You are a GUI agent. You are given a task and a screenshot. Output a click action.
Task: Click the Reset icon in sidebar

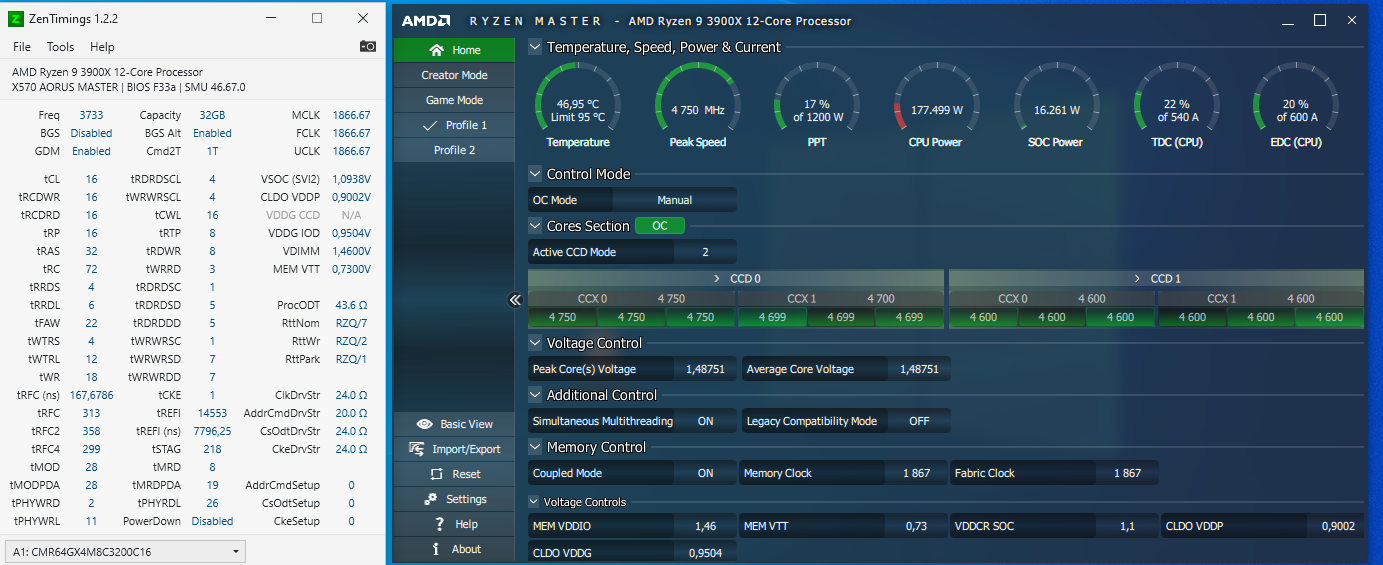coord(436,474)
